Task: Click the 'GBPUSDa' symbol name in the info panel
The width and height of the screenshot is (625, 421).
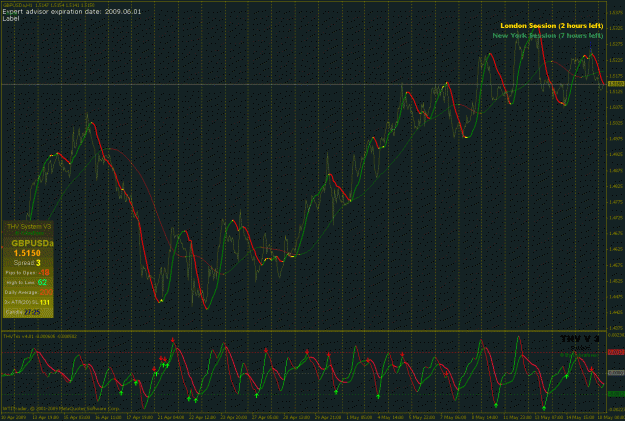Action: point(32,243)
